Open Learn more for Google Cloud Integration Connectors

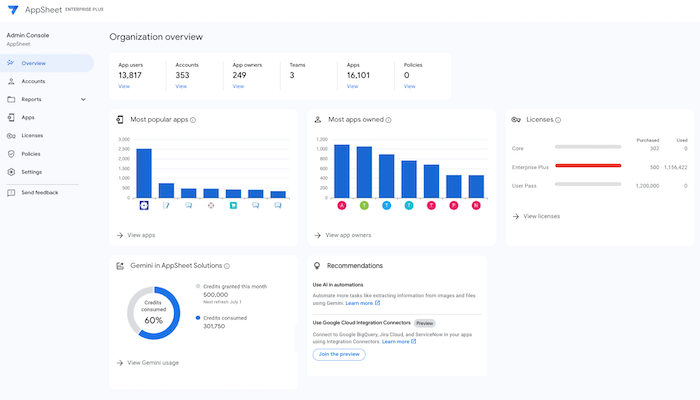point(396,342)
